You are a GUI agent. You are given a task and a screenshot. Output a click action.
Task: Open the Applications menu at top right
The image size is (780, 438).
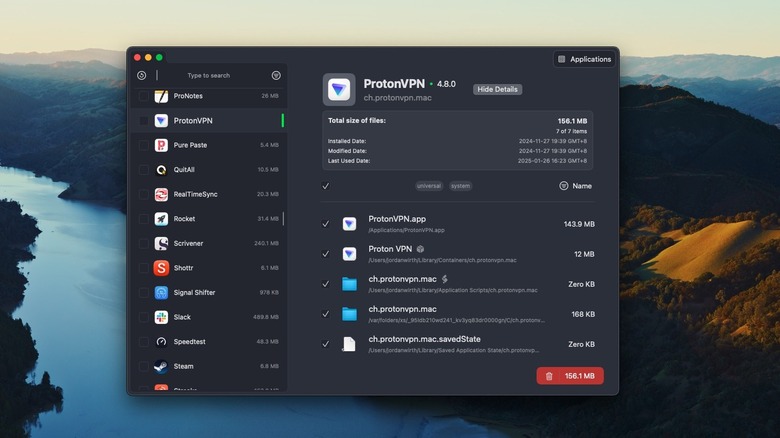click(x=584, y=59)
